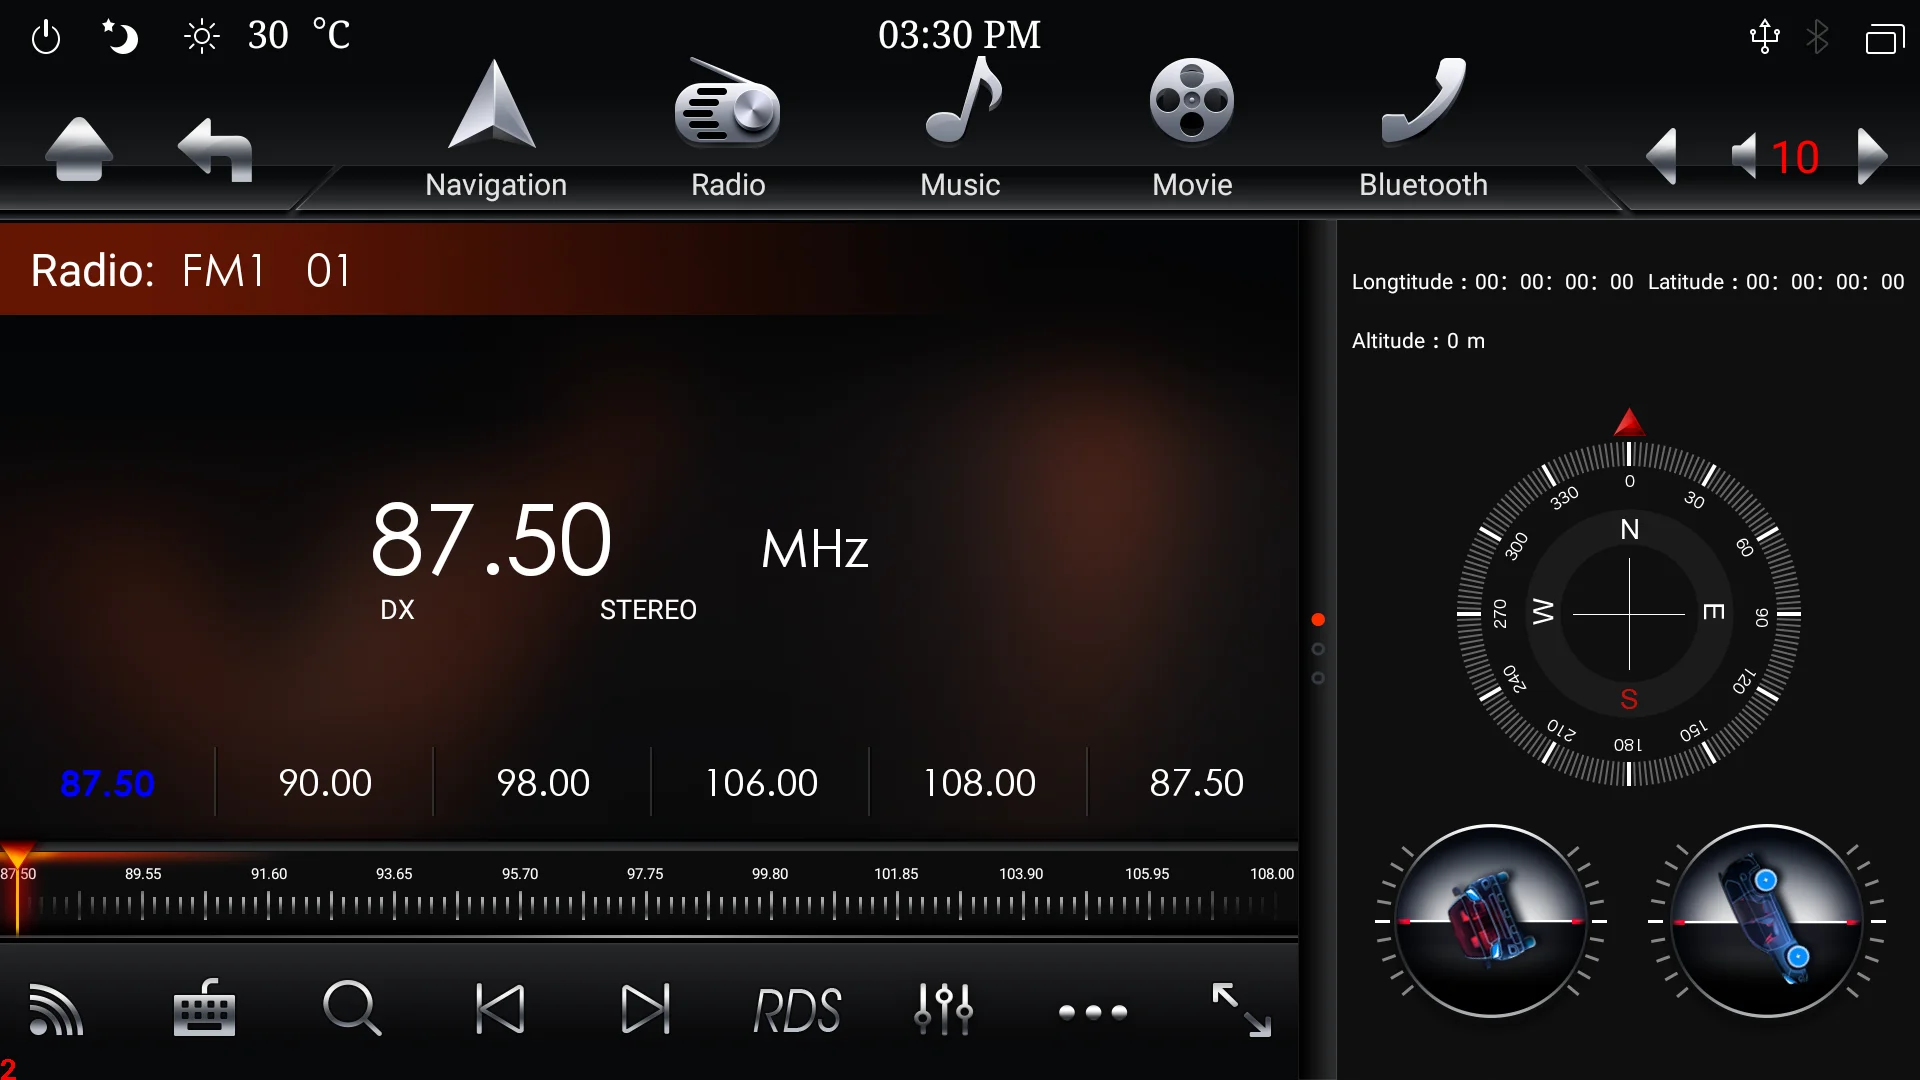Increase volume with right arrow

pos(1871,157)
